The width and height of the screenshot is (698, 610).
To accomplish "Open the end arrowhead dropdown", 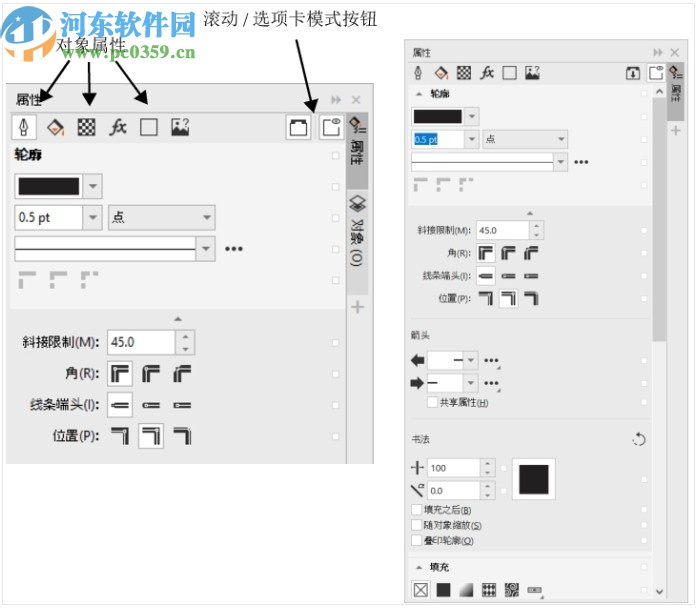I will (471, 383).
